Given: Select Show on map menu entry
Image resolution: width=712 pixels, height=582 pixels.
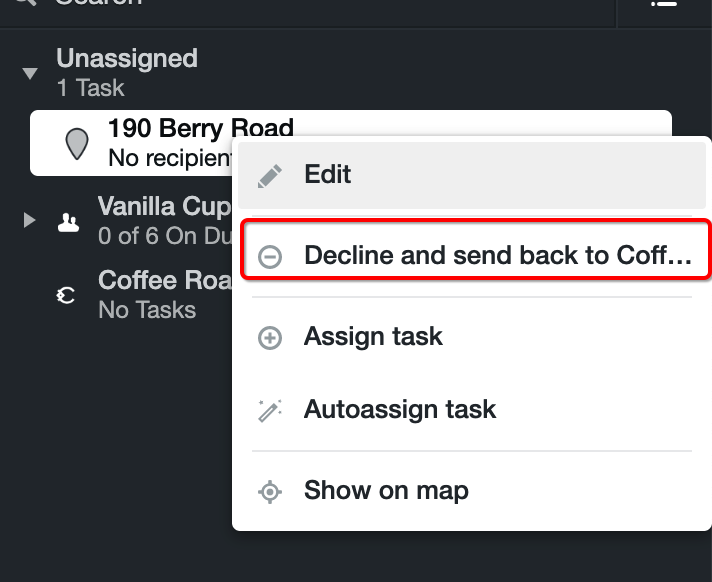Looking at the screenshot, I should [472, 491].
